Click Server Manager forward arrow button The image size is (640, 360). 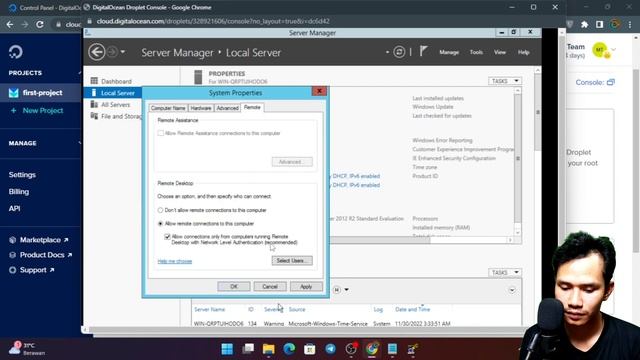coord(112,52)
